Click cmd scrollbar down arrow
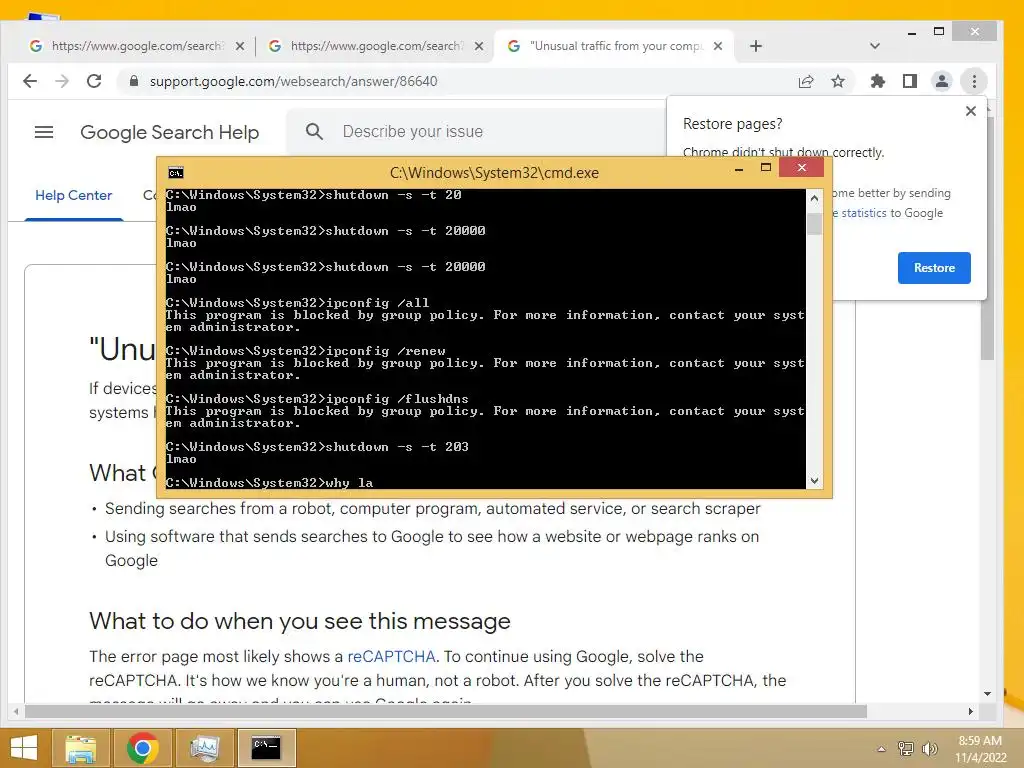 click(814, 481)
